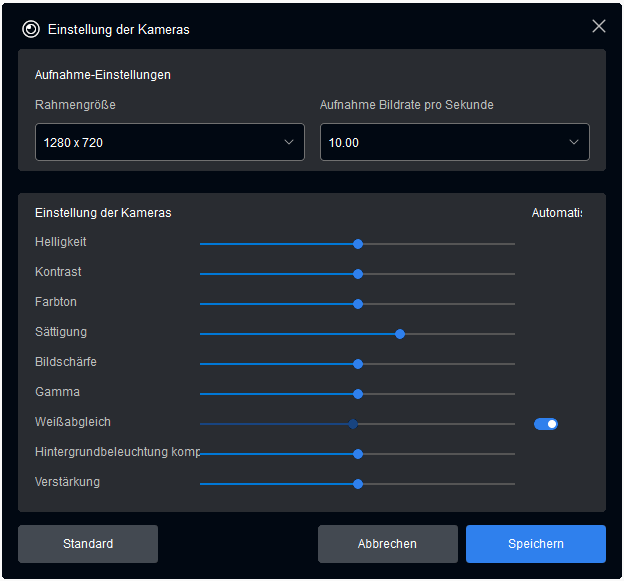
Task: Click the chevron arrow of 1280 x 720
Action: (x=289, y=142)
